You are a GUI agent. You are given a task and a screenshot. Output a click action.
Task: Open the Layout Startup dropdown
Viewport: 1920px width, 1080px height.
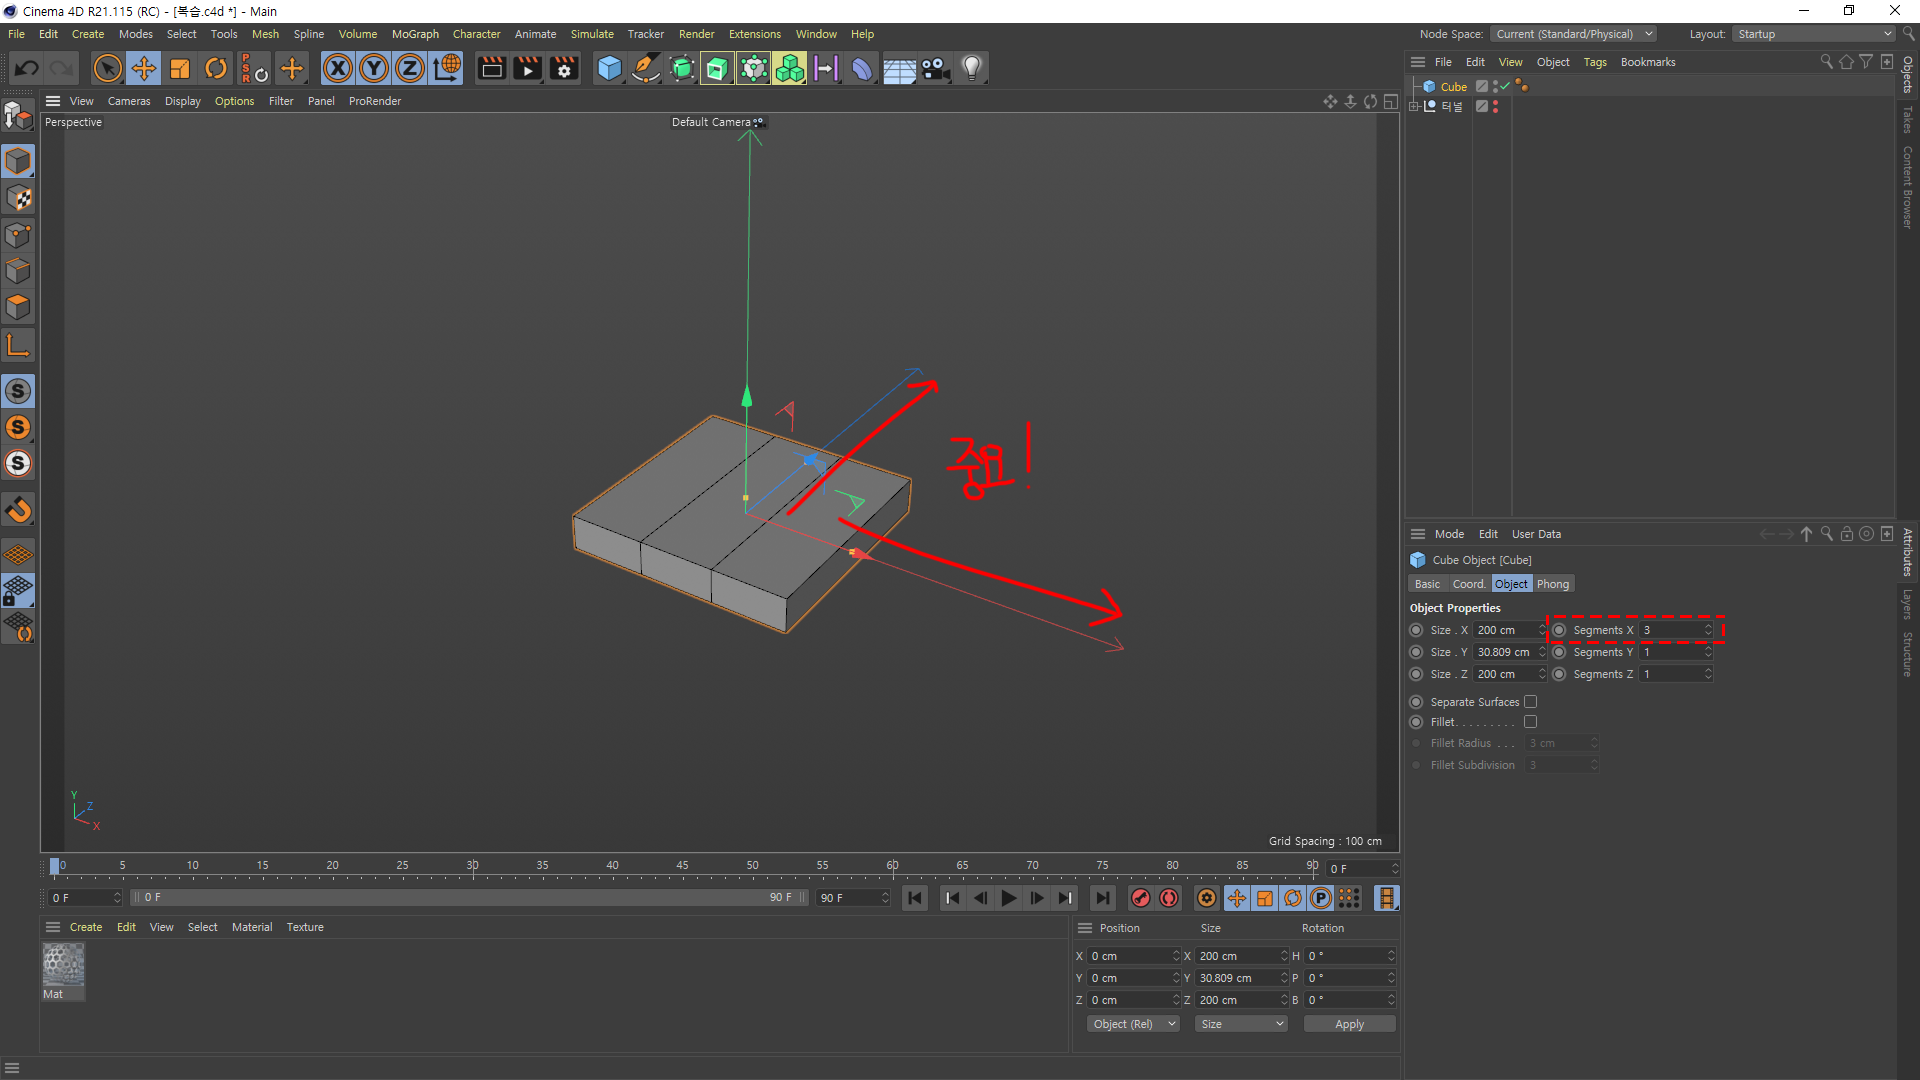click(1814, 34)
